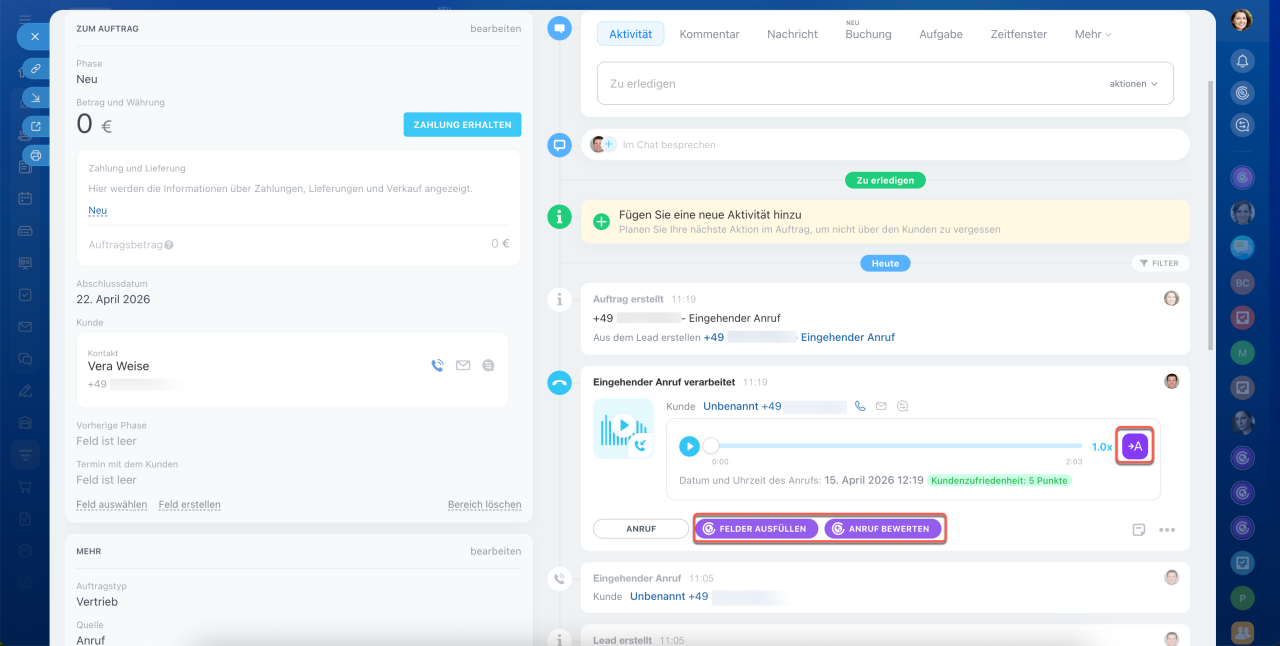Add a note to the call activity

[x=1138, y=530]
